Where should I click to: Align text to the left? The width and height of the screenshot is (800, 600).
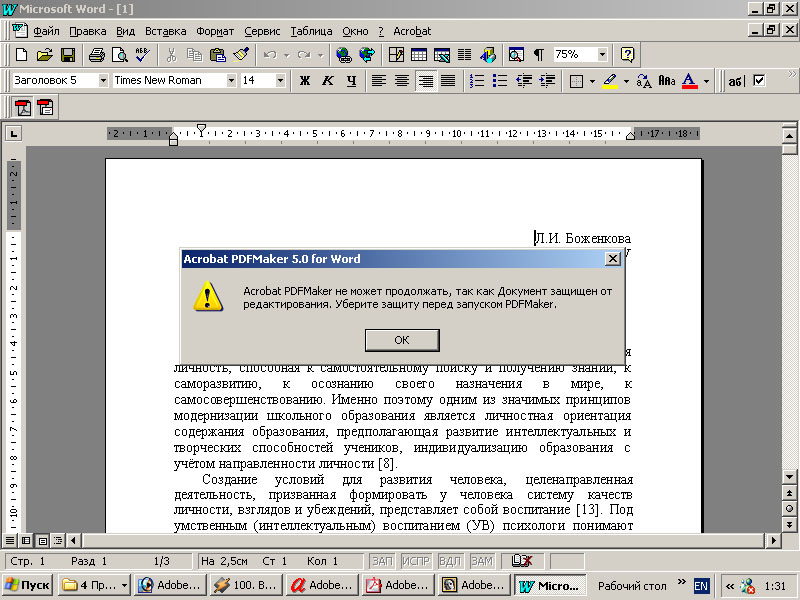coord(379,81)
